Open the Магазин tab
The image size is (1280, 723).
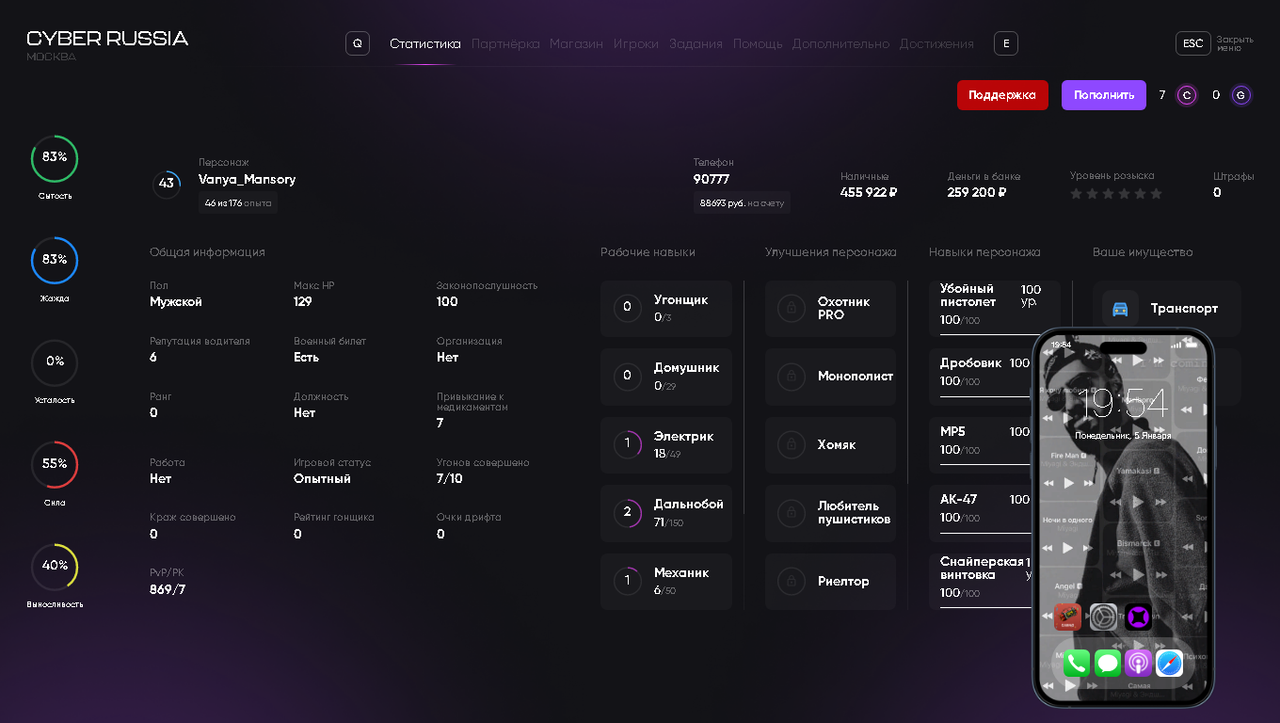click(x=576, y=44)
